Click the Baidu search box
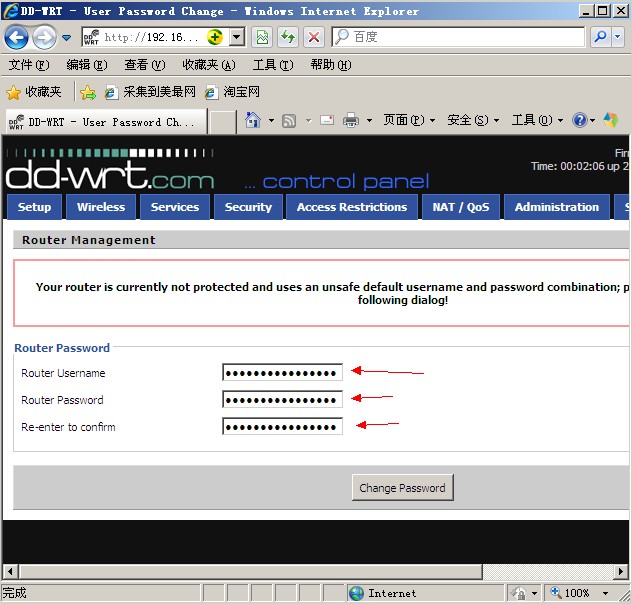 click(x=458, y=37)
